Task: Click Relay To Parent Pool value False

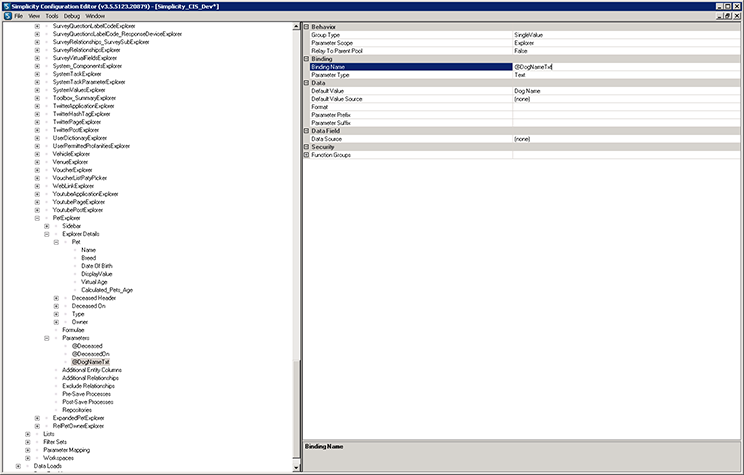Action: click(626, 51)
